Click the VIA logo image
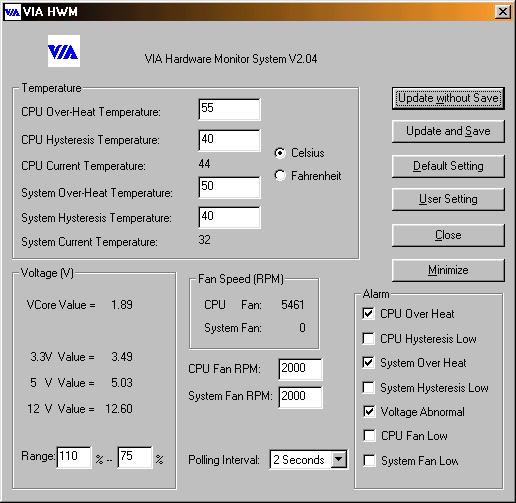 [64, 51]
